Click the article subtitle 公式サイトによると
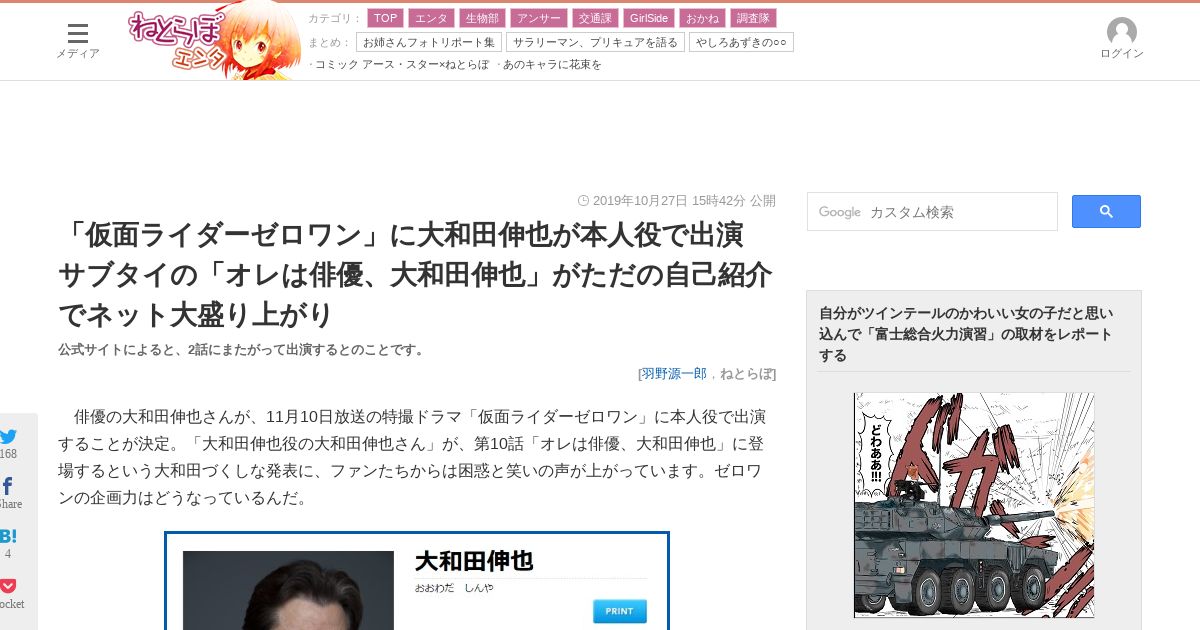 (244, 349)
